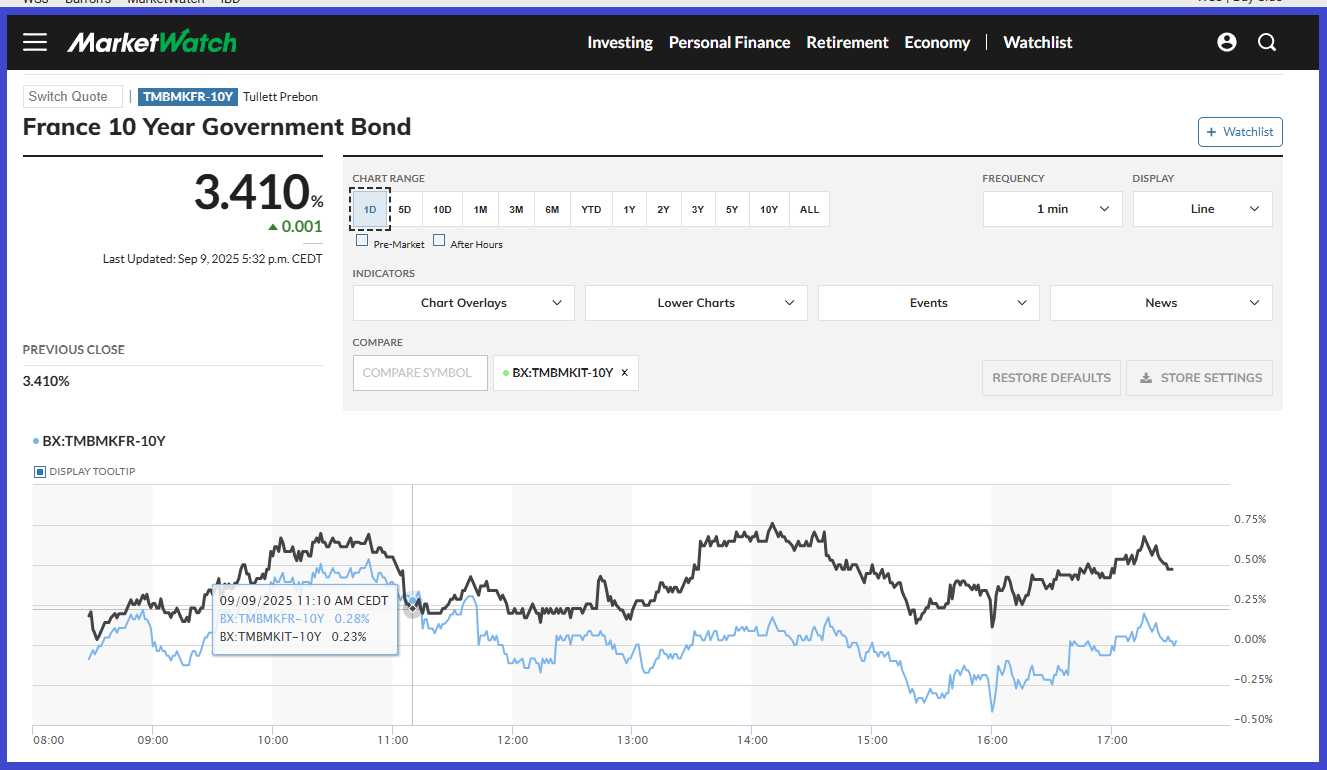Open the Watchlist link in navigation
The width and height of the screenshot is (1327, 770).
pos(1037,42)
